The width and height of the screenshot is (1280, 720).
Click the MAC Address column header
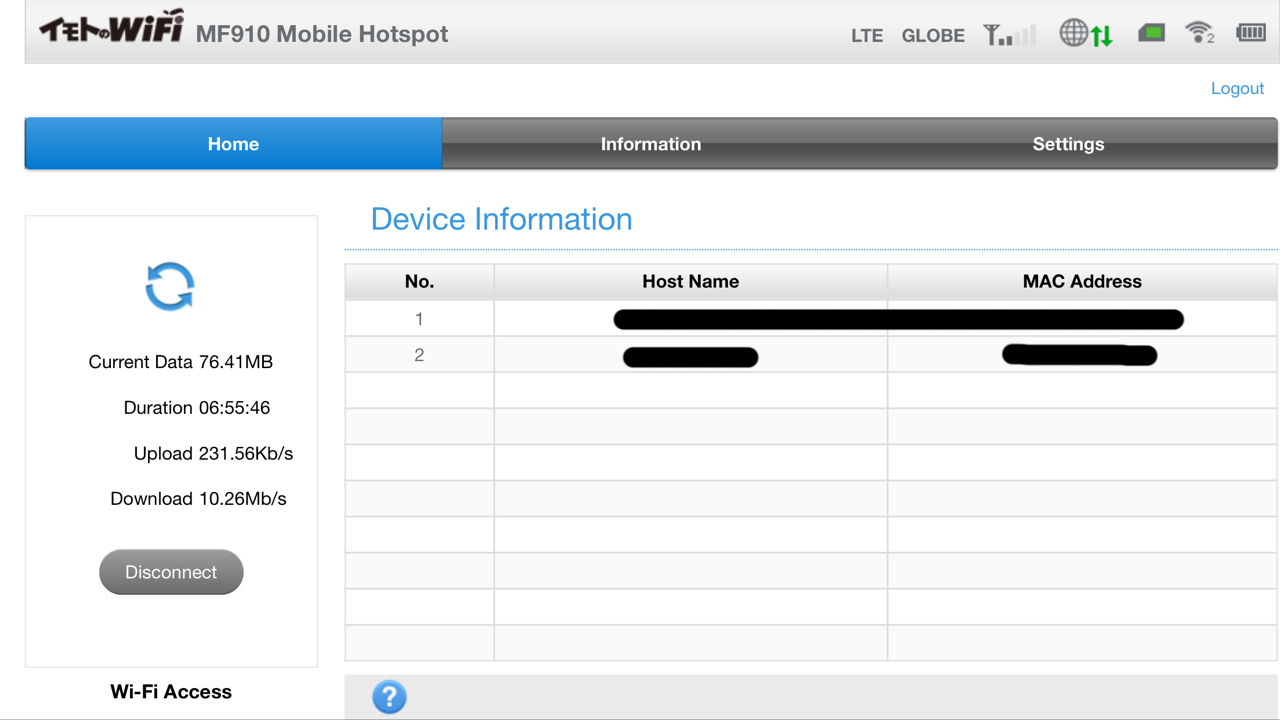click(x=1082, y=282)
